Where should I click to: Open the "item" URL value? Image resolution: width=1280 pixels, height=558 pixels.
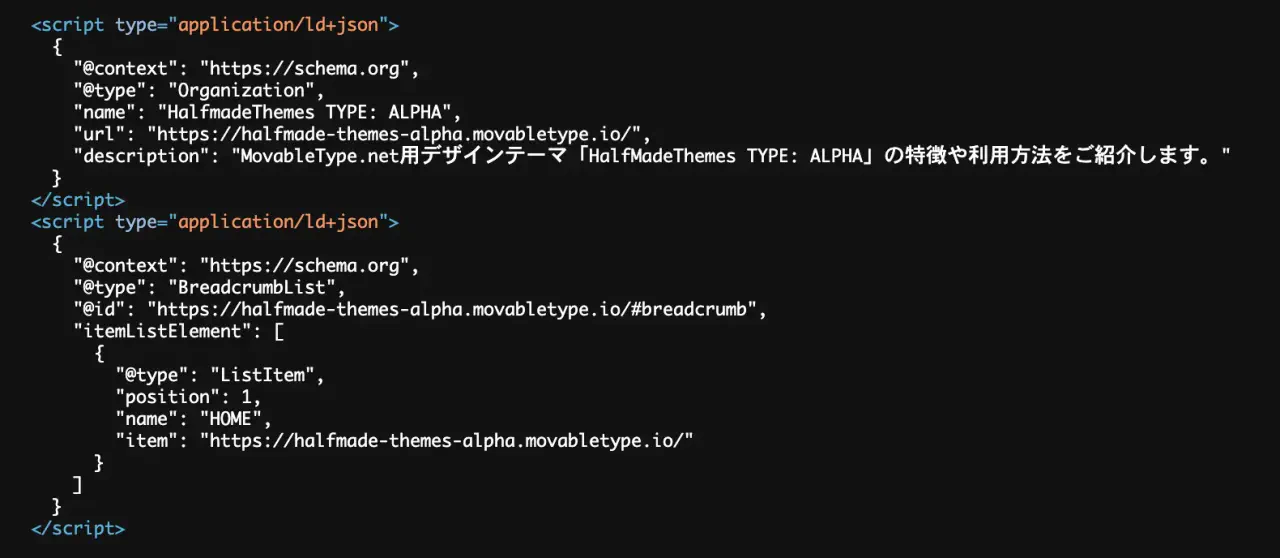(446, 441)
